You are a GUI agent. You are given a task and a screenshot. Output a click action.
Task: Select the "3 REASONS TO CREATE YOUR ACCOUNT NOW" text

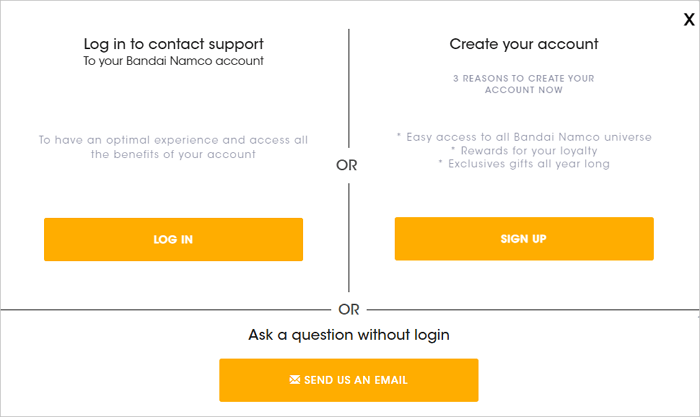tap(524, 83)
